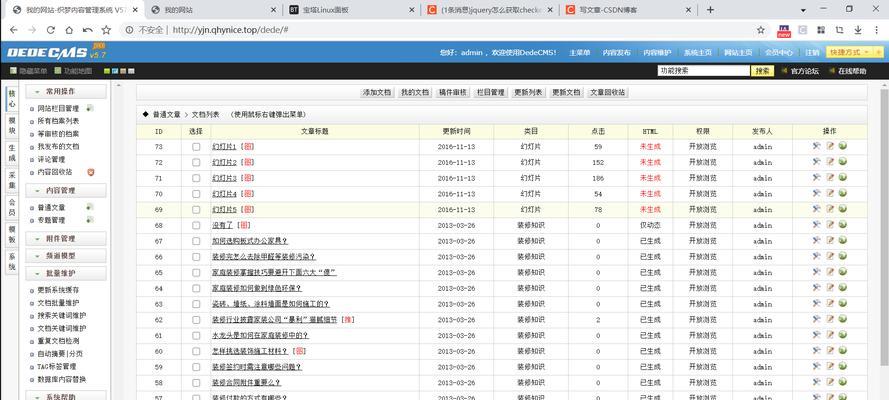Collapse the 内容管理 sidebar section
Screen dimensions: 889x400
(x=66, y=190)
